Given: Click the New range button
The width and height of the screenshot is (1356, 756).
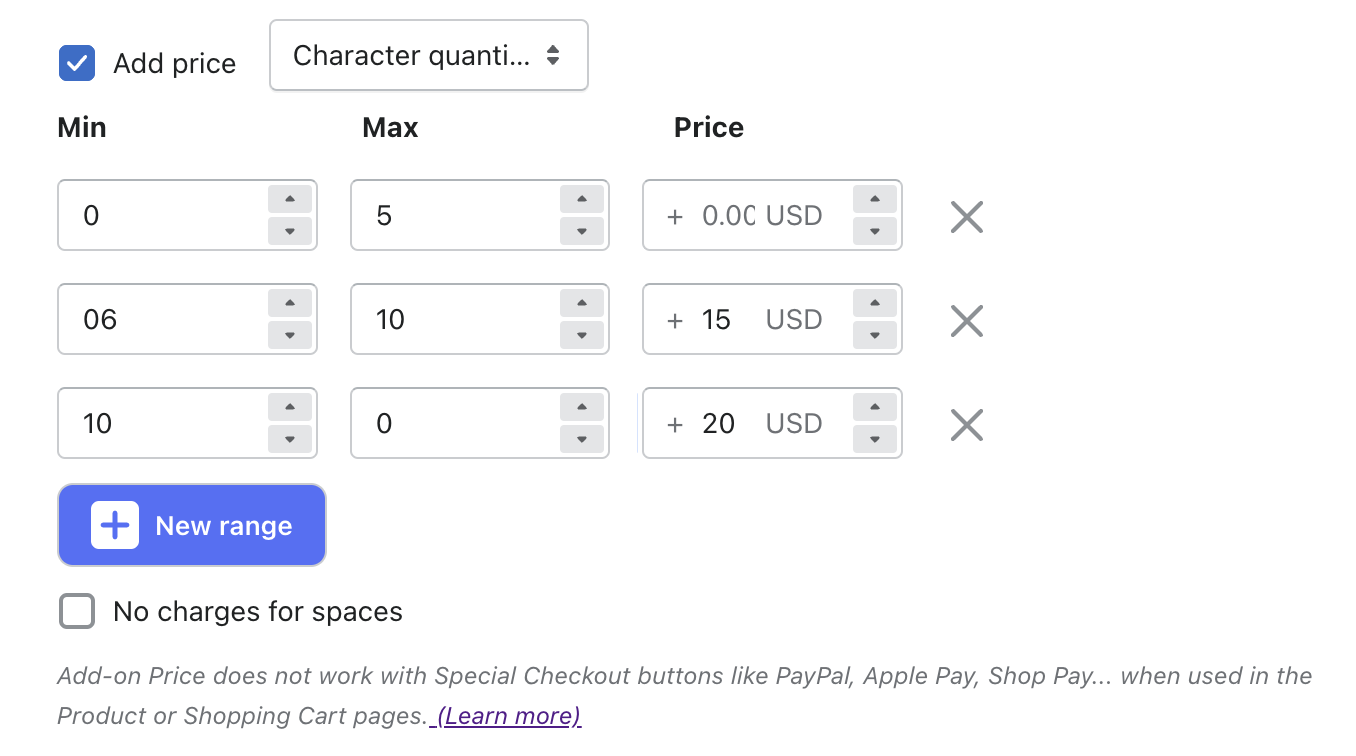Looking at the screenshot, I should (x=192, y=525).
